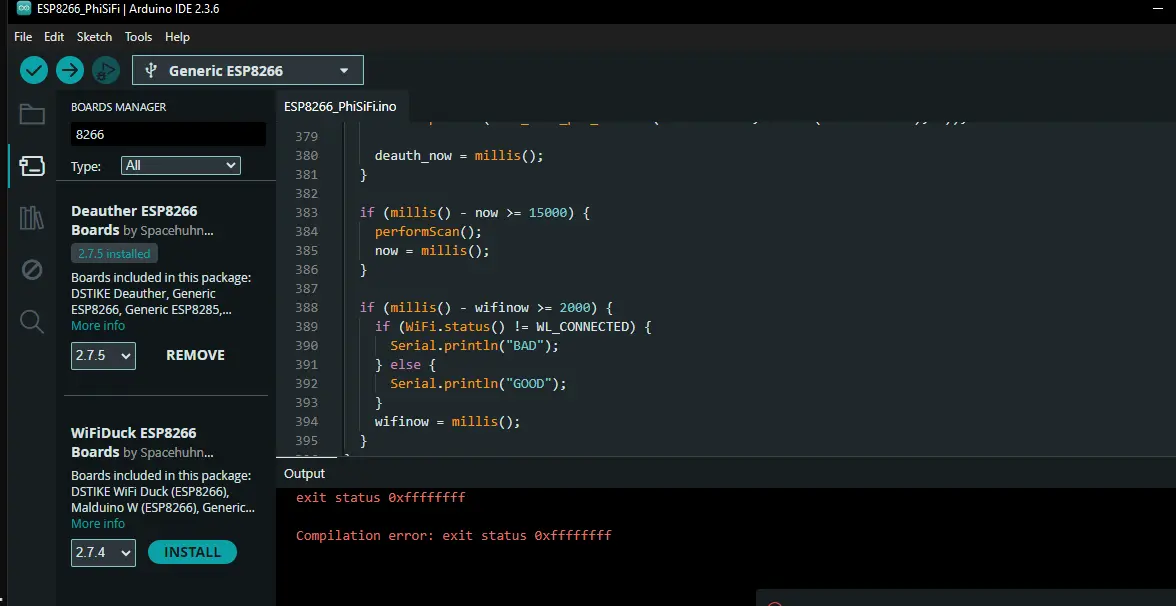The height and width of the screenshot is (606, 1176).
Task: Click the performScan(); code line
Action: coord(428,232)
